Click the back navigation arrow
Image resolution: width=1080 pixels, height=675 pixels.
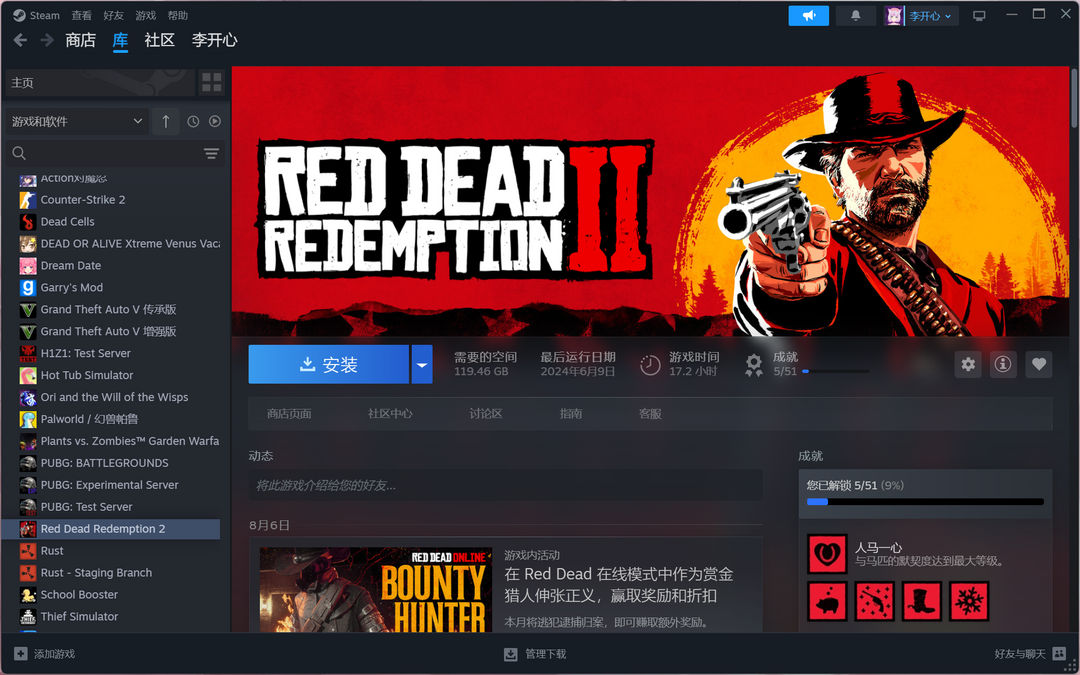pyautogui.click(x=21, y=41)
